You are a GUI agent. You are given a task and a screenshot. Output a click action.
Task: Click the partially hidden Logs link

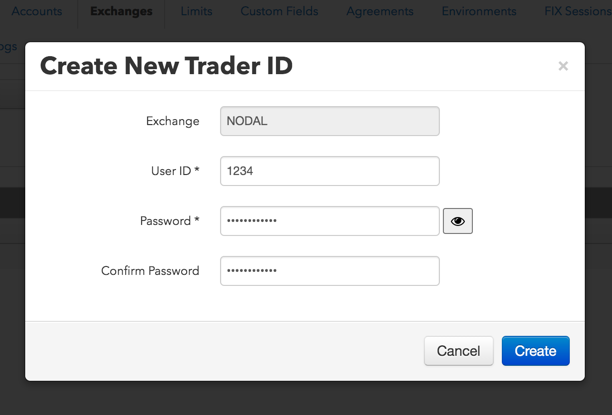point(8,46)
